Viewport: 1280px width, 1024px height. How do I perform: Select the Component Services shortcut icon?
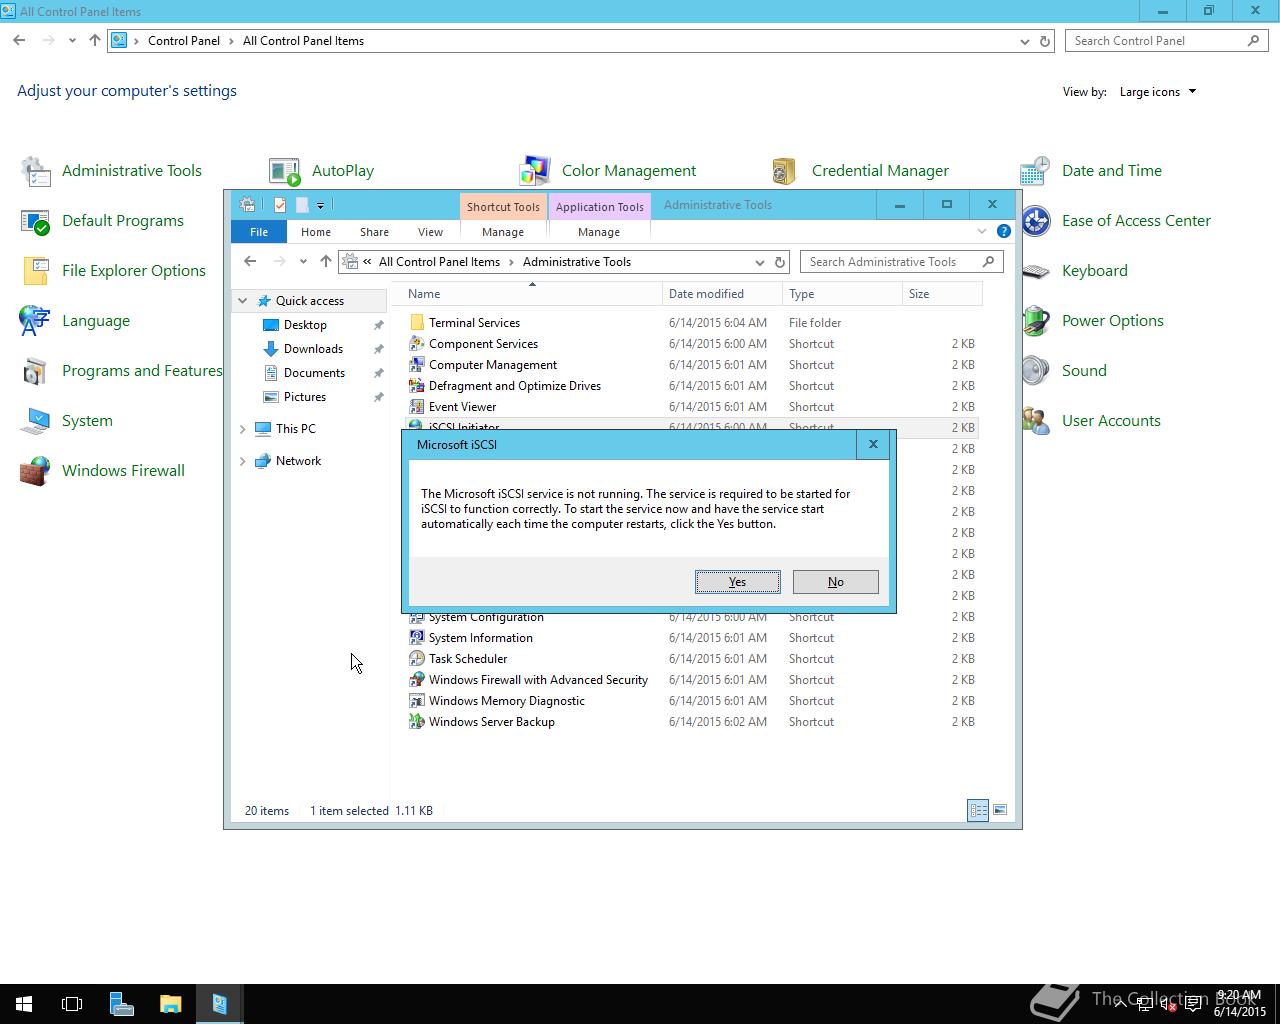[417, 344]
